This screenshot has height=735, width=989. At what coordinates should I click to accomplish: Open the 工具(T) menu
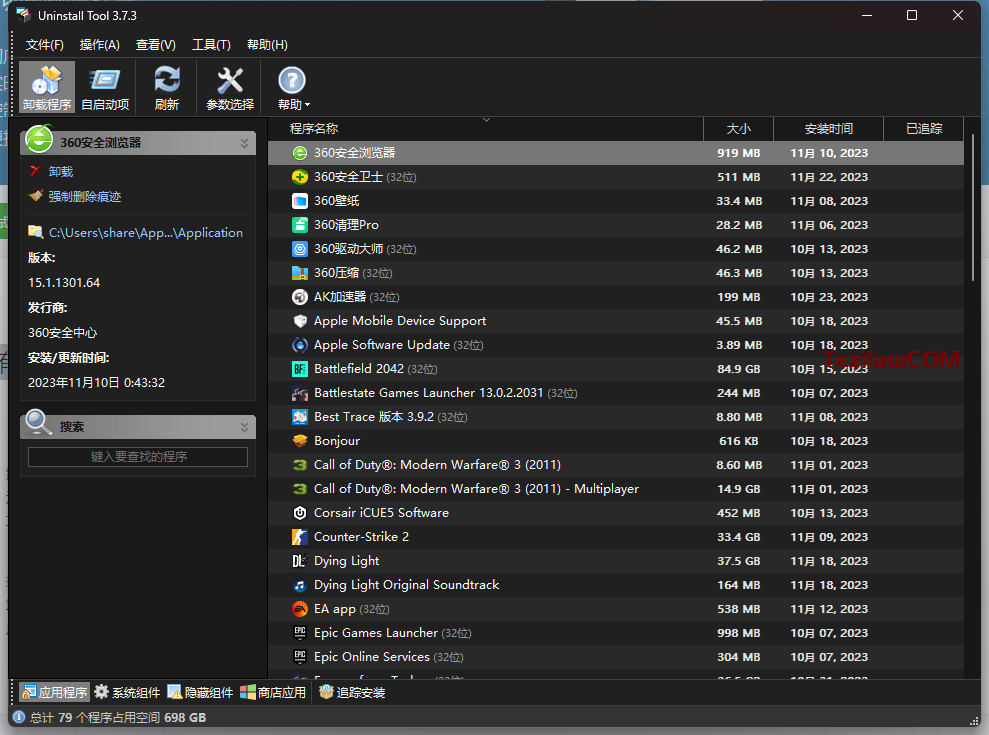[211, 45]
